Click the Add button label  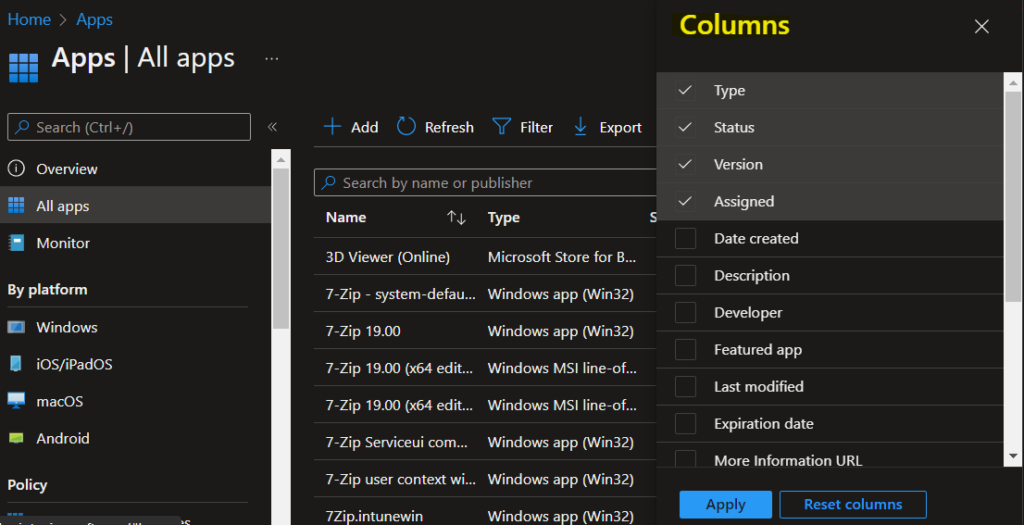[x=364, y=127]
